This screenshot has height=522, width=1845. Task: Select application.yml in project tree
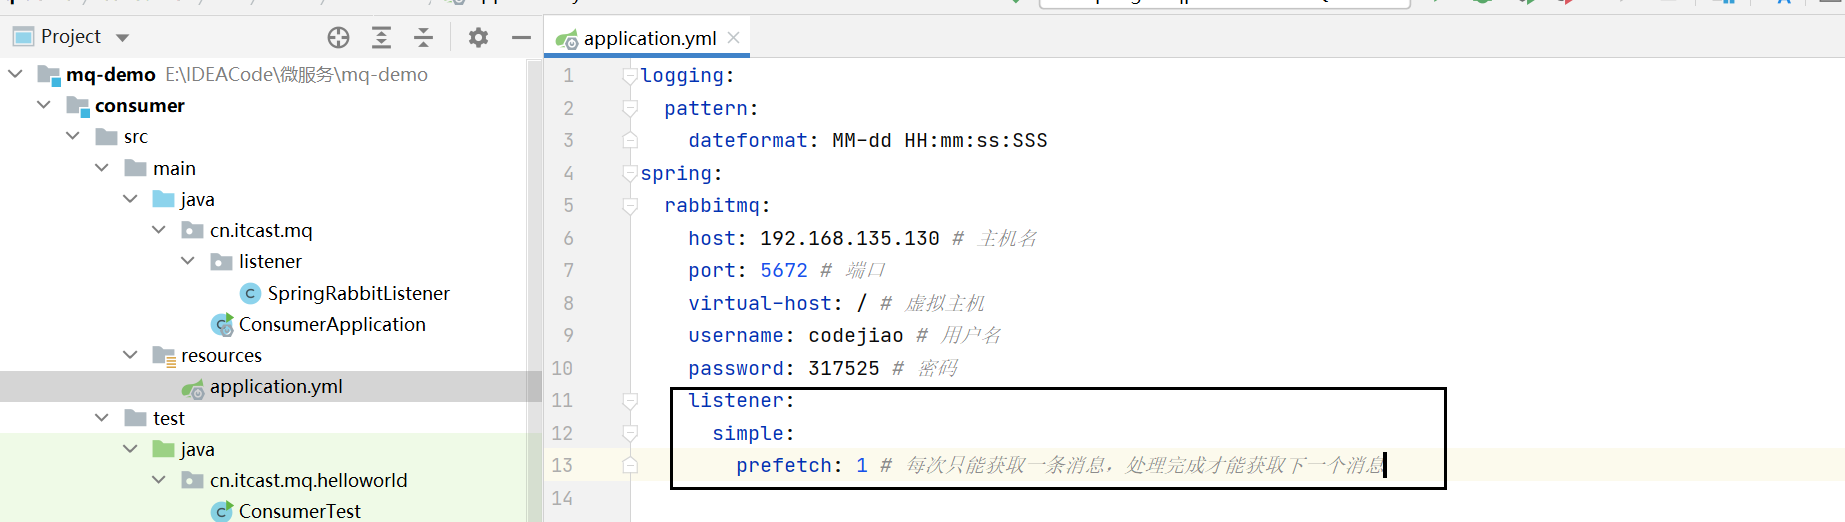pos(276,386)
